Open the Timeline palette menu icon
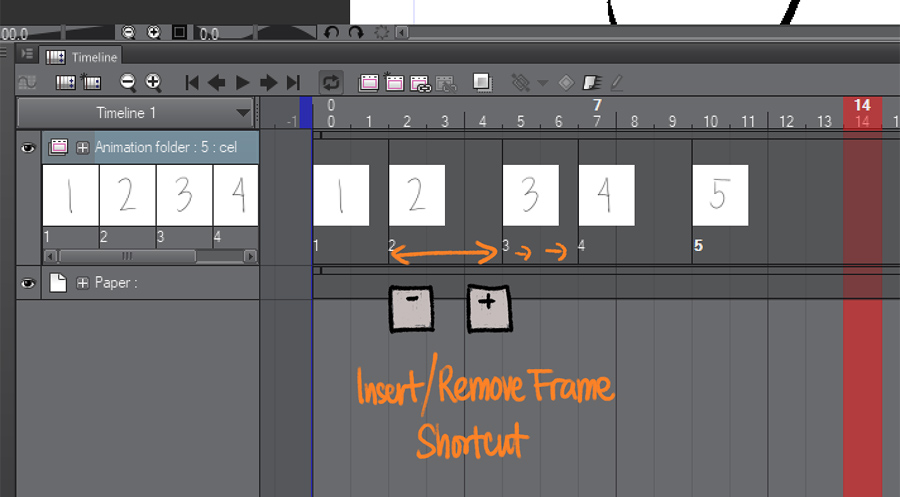 click(27, 54)
